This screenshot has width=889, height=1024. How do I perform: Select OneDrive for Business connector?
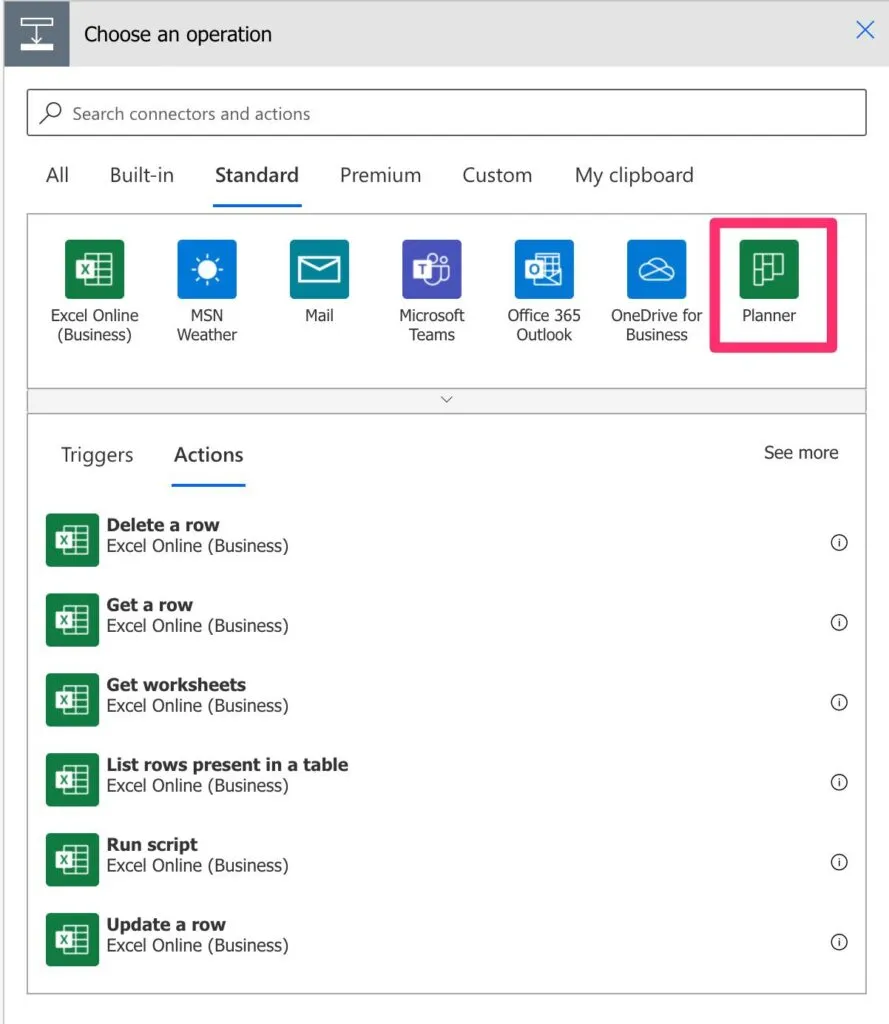(657, 270)
